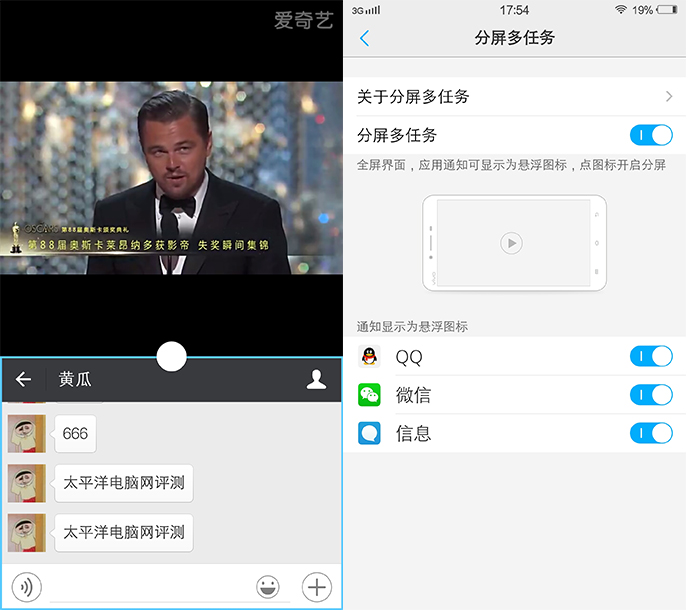This screenshot has width=700, height=610.
Task: Open the emoji picker smiley icon
Action: 268,587
